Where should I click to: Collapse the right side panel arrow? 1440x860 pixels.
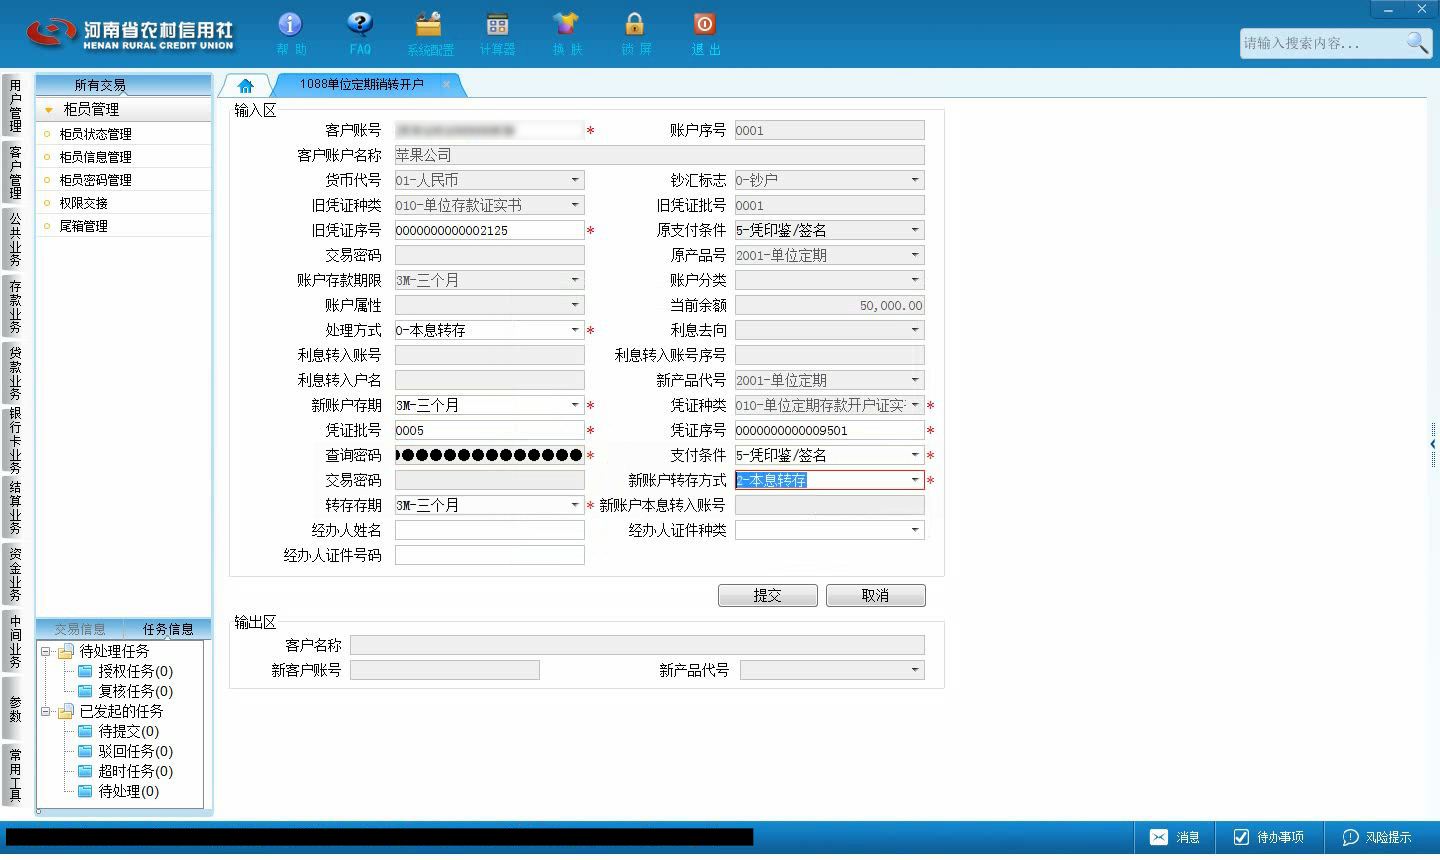pyautogui.click(x=1434, y=443)
